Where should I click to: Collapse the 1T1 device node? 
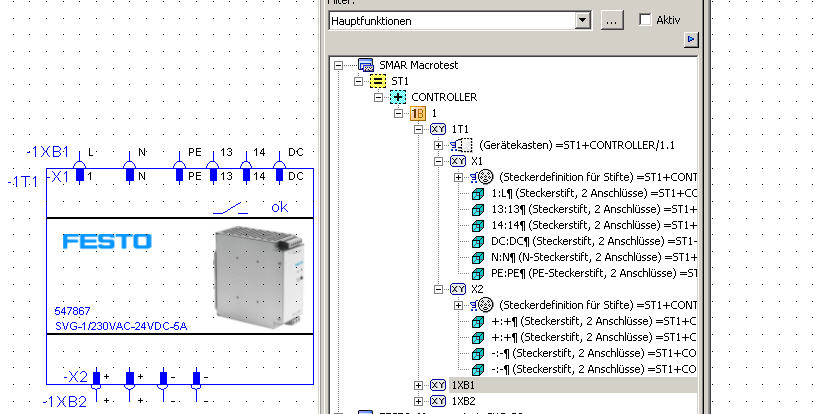click(418, 129)
